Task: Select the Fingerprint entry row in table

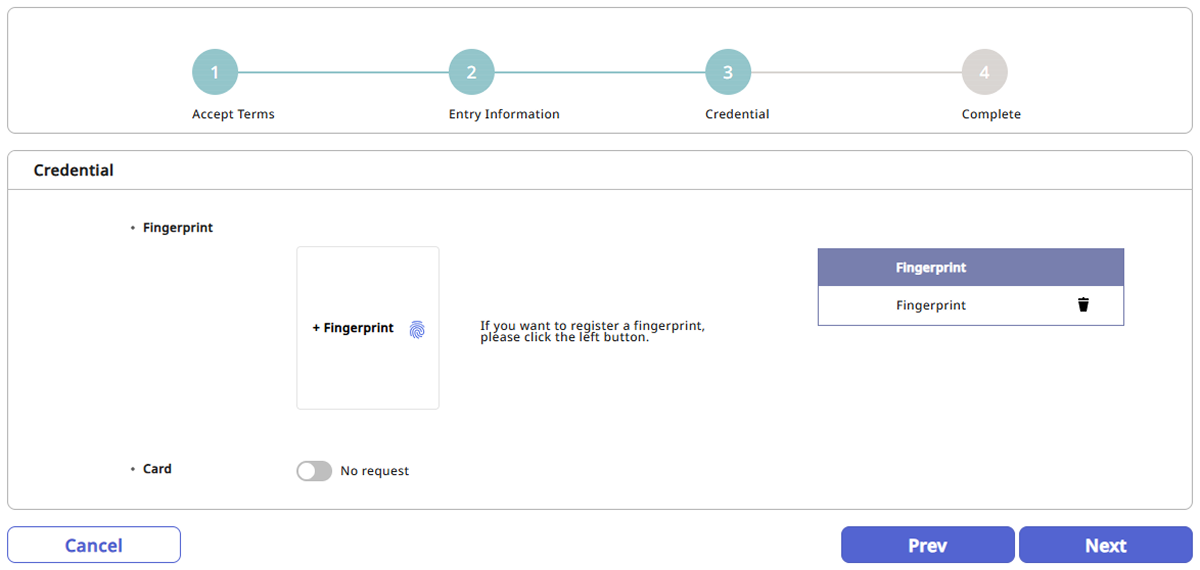Action: click(931, 306)
